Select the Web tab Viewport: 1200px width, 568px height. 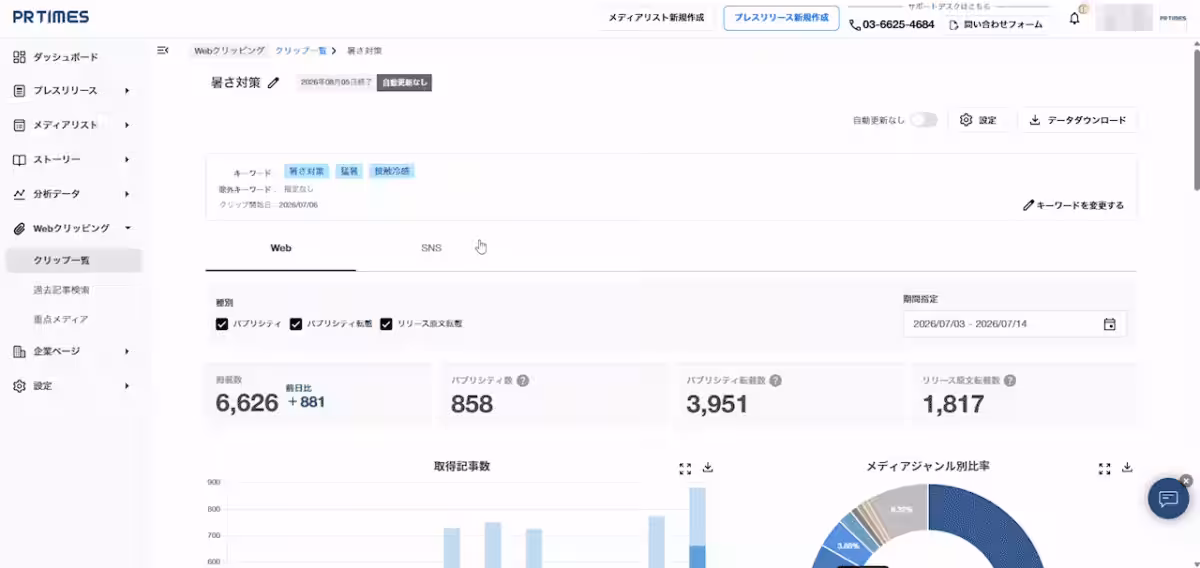[x=281, y=248]
